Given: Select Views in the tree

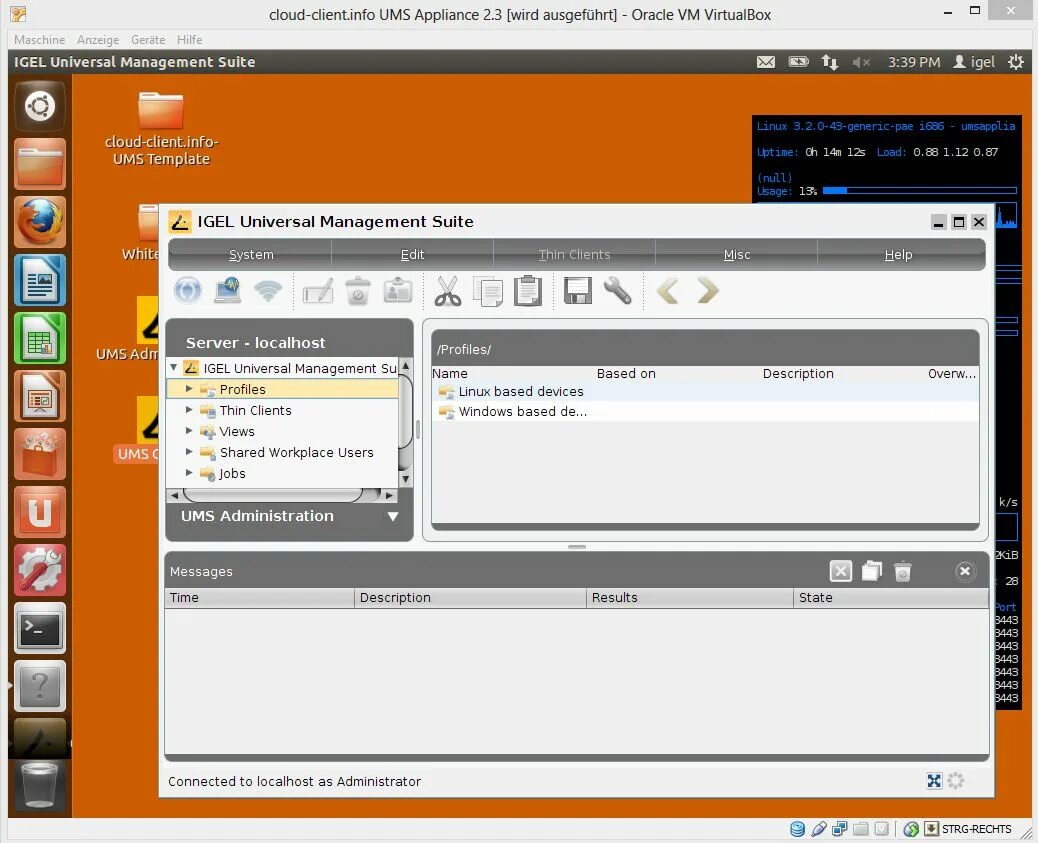Looking at the screenshot, I should 237,432.
